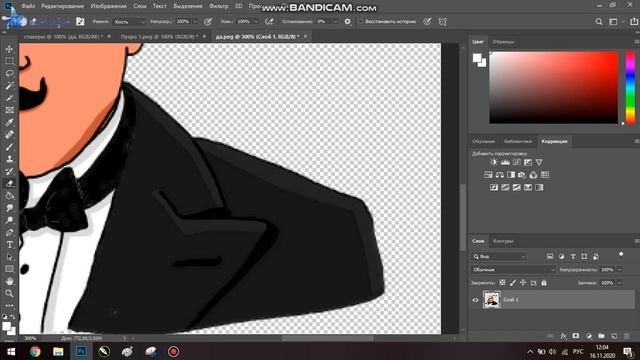
Task: Pick a color in the color field
Action: tap(554, 87)
